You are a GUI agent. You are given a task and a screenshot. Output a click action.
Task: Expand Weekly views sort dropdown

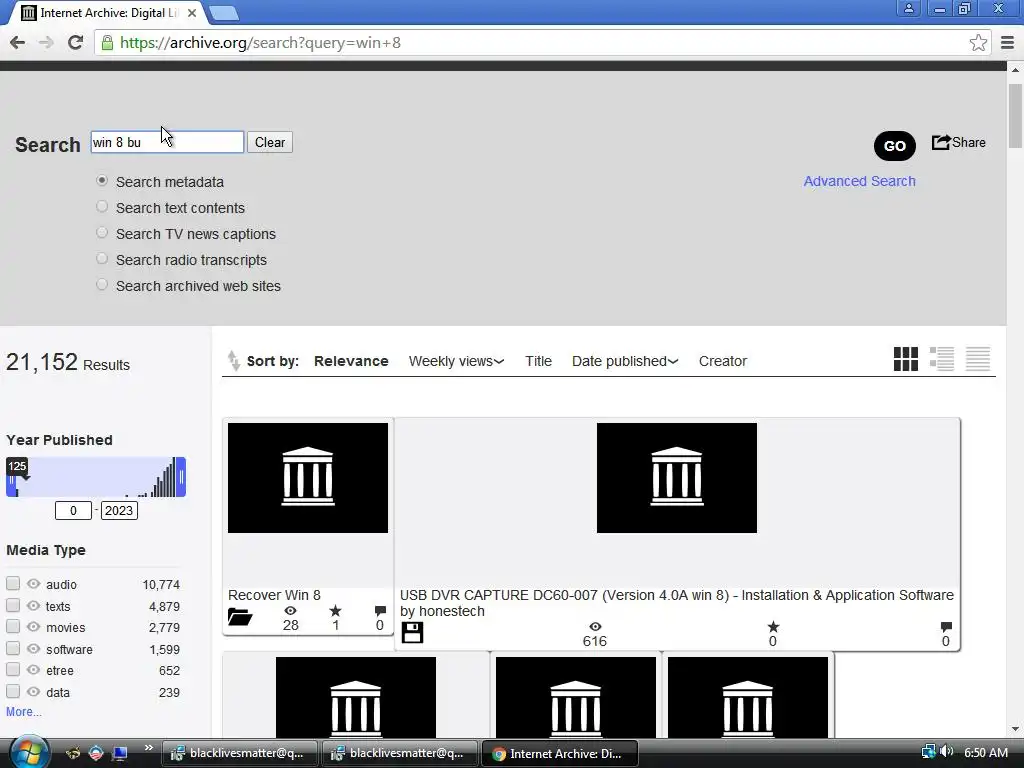pyautogui.click(x=456, y=361)
